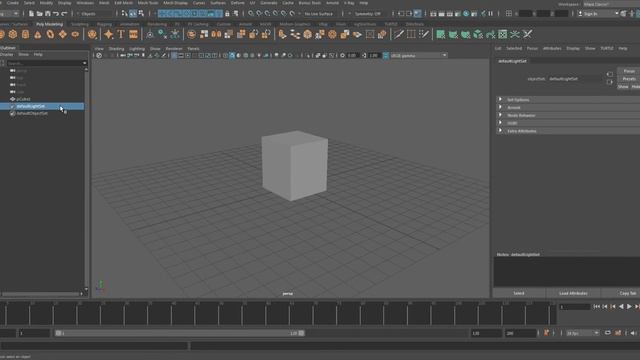The height and width of the screenshot is (360, 640).
Task: Click the Load Attributes button
Action: [573, 293]
